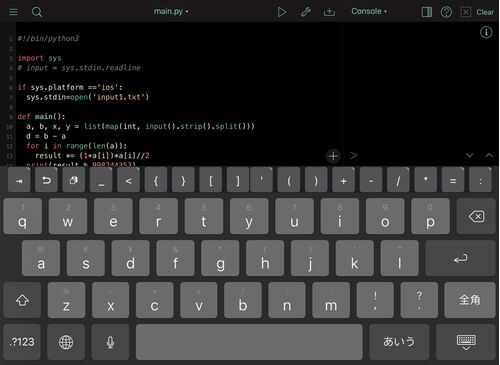Switch to the .?123 numeric keyboard

(x=22, y=342)
